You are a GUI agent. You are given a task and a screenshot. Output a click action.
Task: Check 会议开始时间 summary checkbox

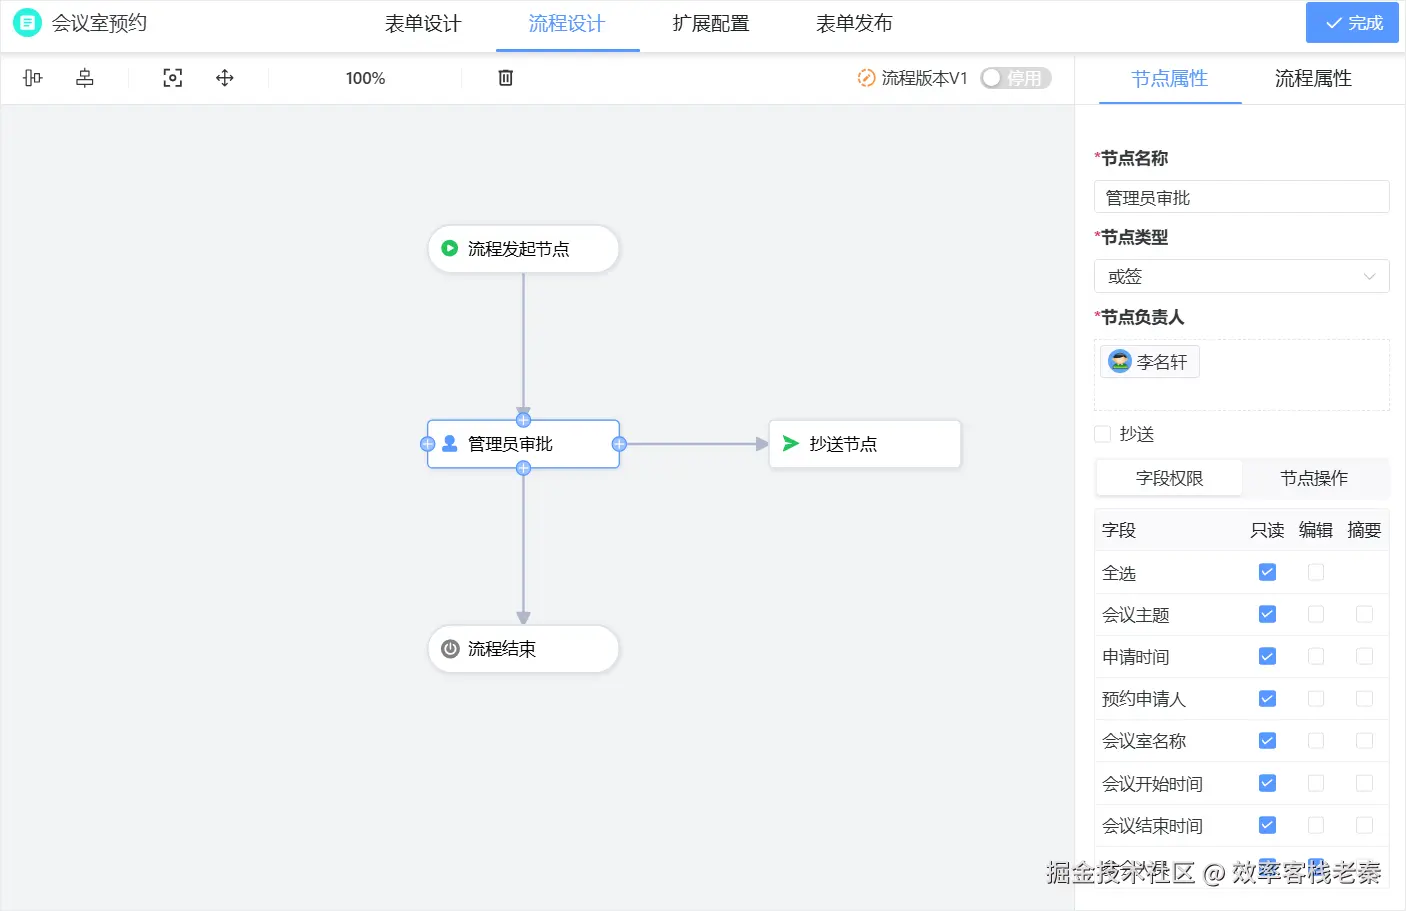(1364, 783)
